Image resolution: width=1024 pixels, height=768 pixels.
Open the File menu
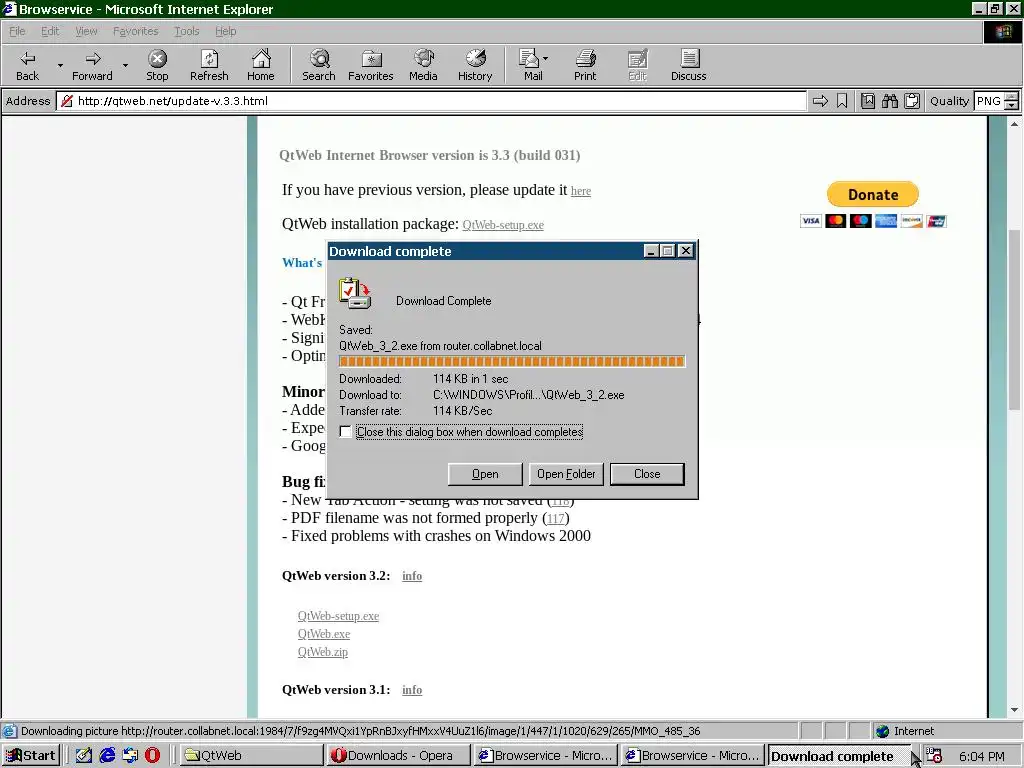point(17,31)
